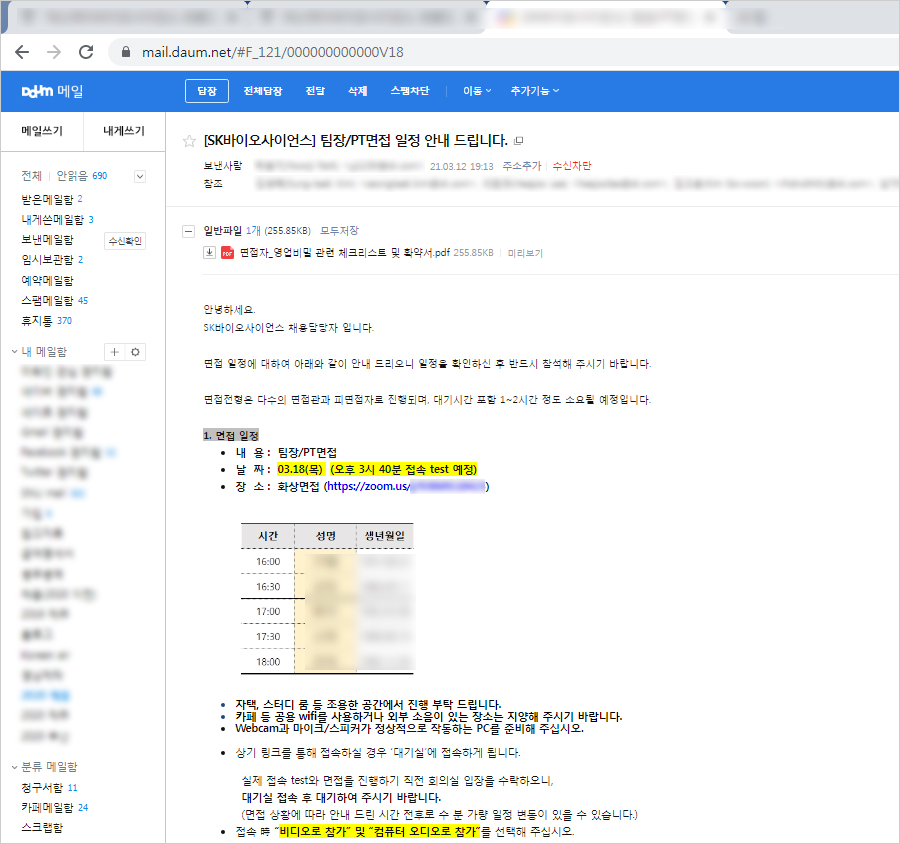This screenshot has height=844, width=900.
Task: Open 내게쓰기 write-to-self tab
Action: coord(124,131)
